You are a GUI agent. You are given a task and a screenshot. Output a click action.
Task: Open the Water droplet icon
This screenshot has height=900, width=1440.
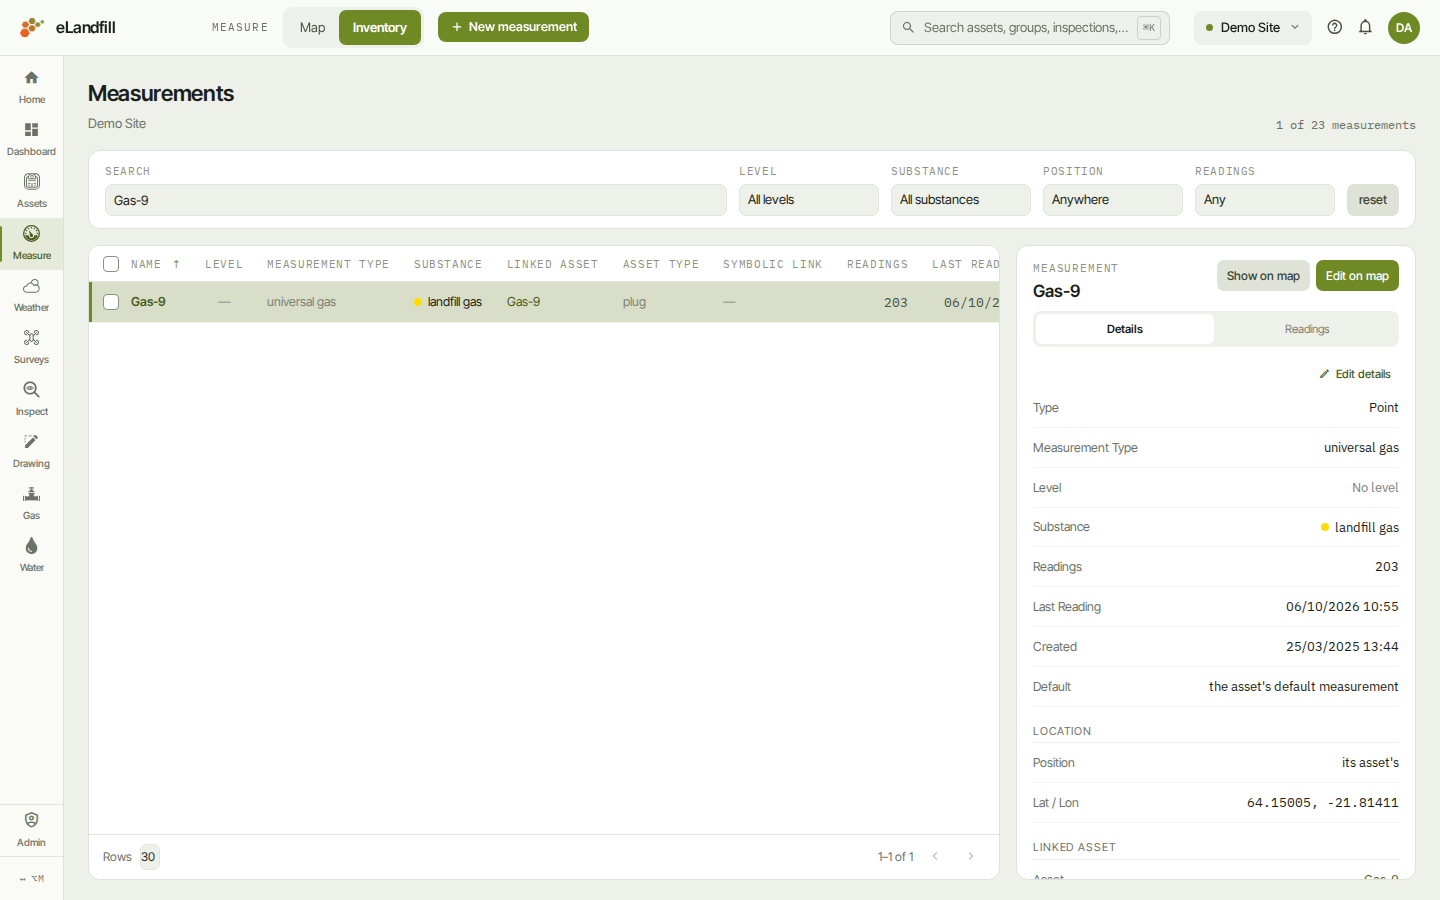pyautogui.click(x=31, y=546)
